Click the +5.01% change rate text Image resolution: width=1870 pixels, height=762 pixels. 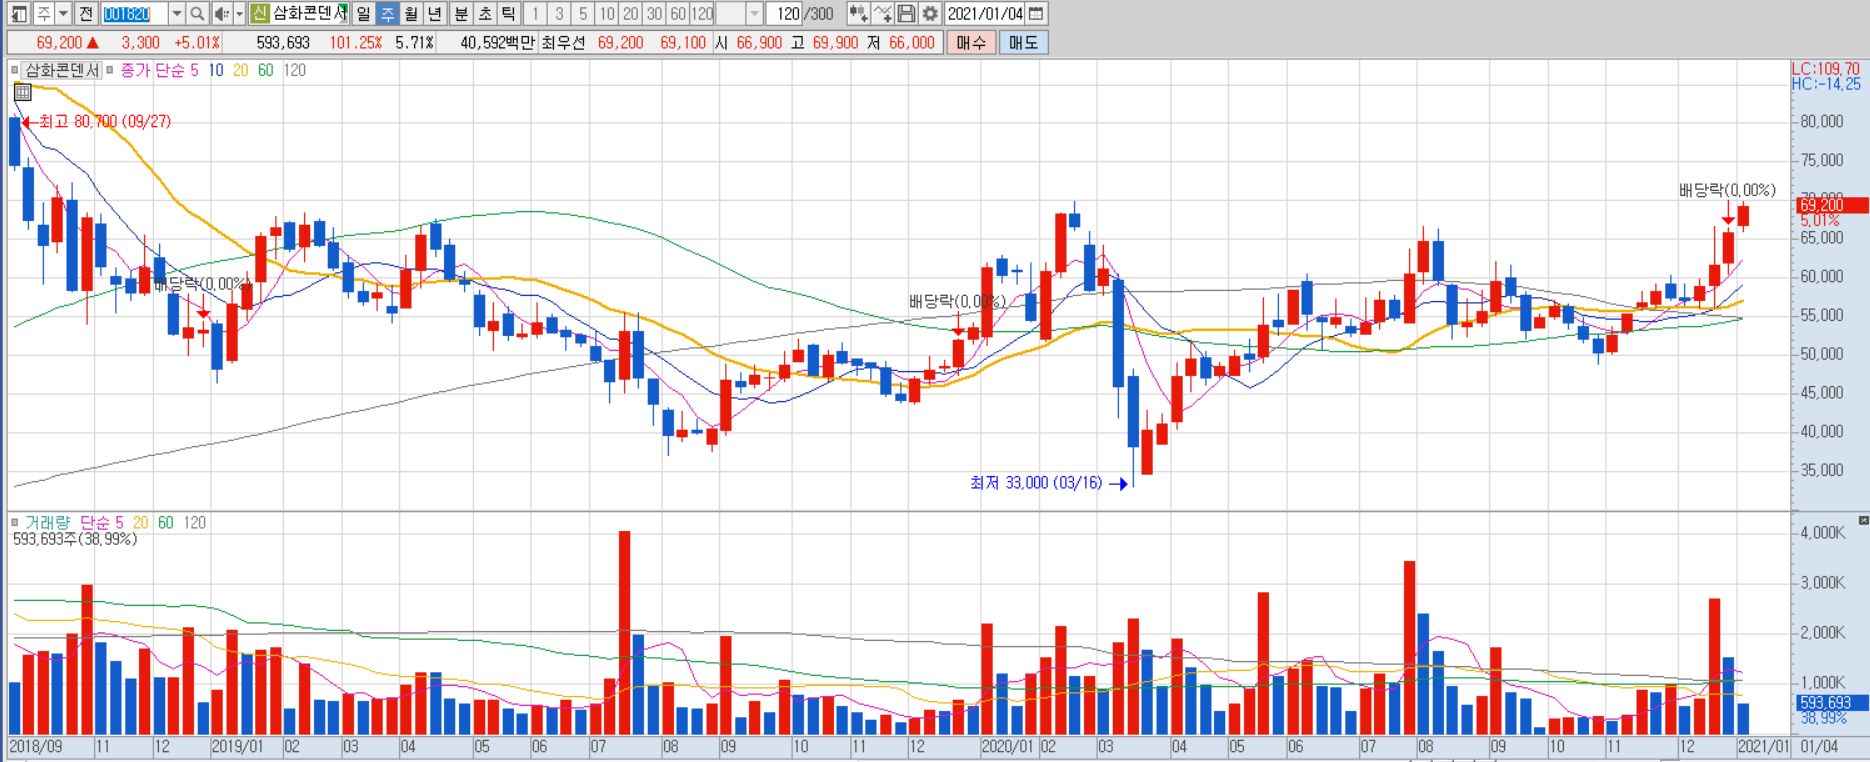coord(197,43)
